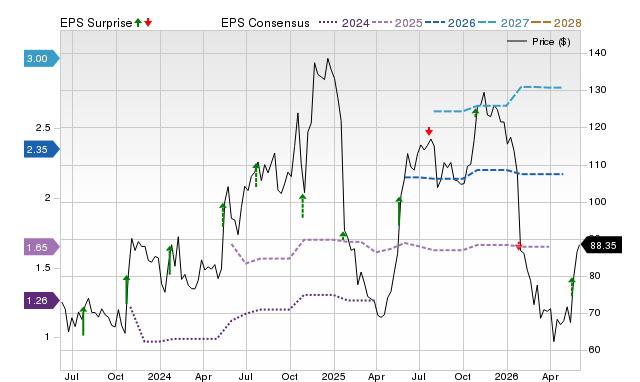Select the green surprise arrow at October 2023 price jump
The image size is (640, 382).
click(x=127, y=289)
